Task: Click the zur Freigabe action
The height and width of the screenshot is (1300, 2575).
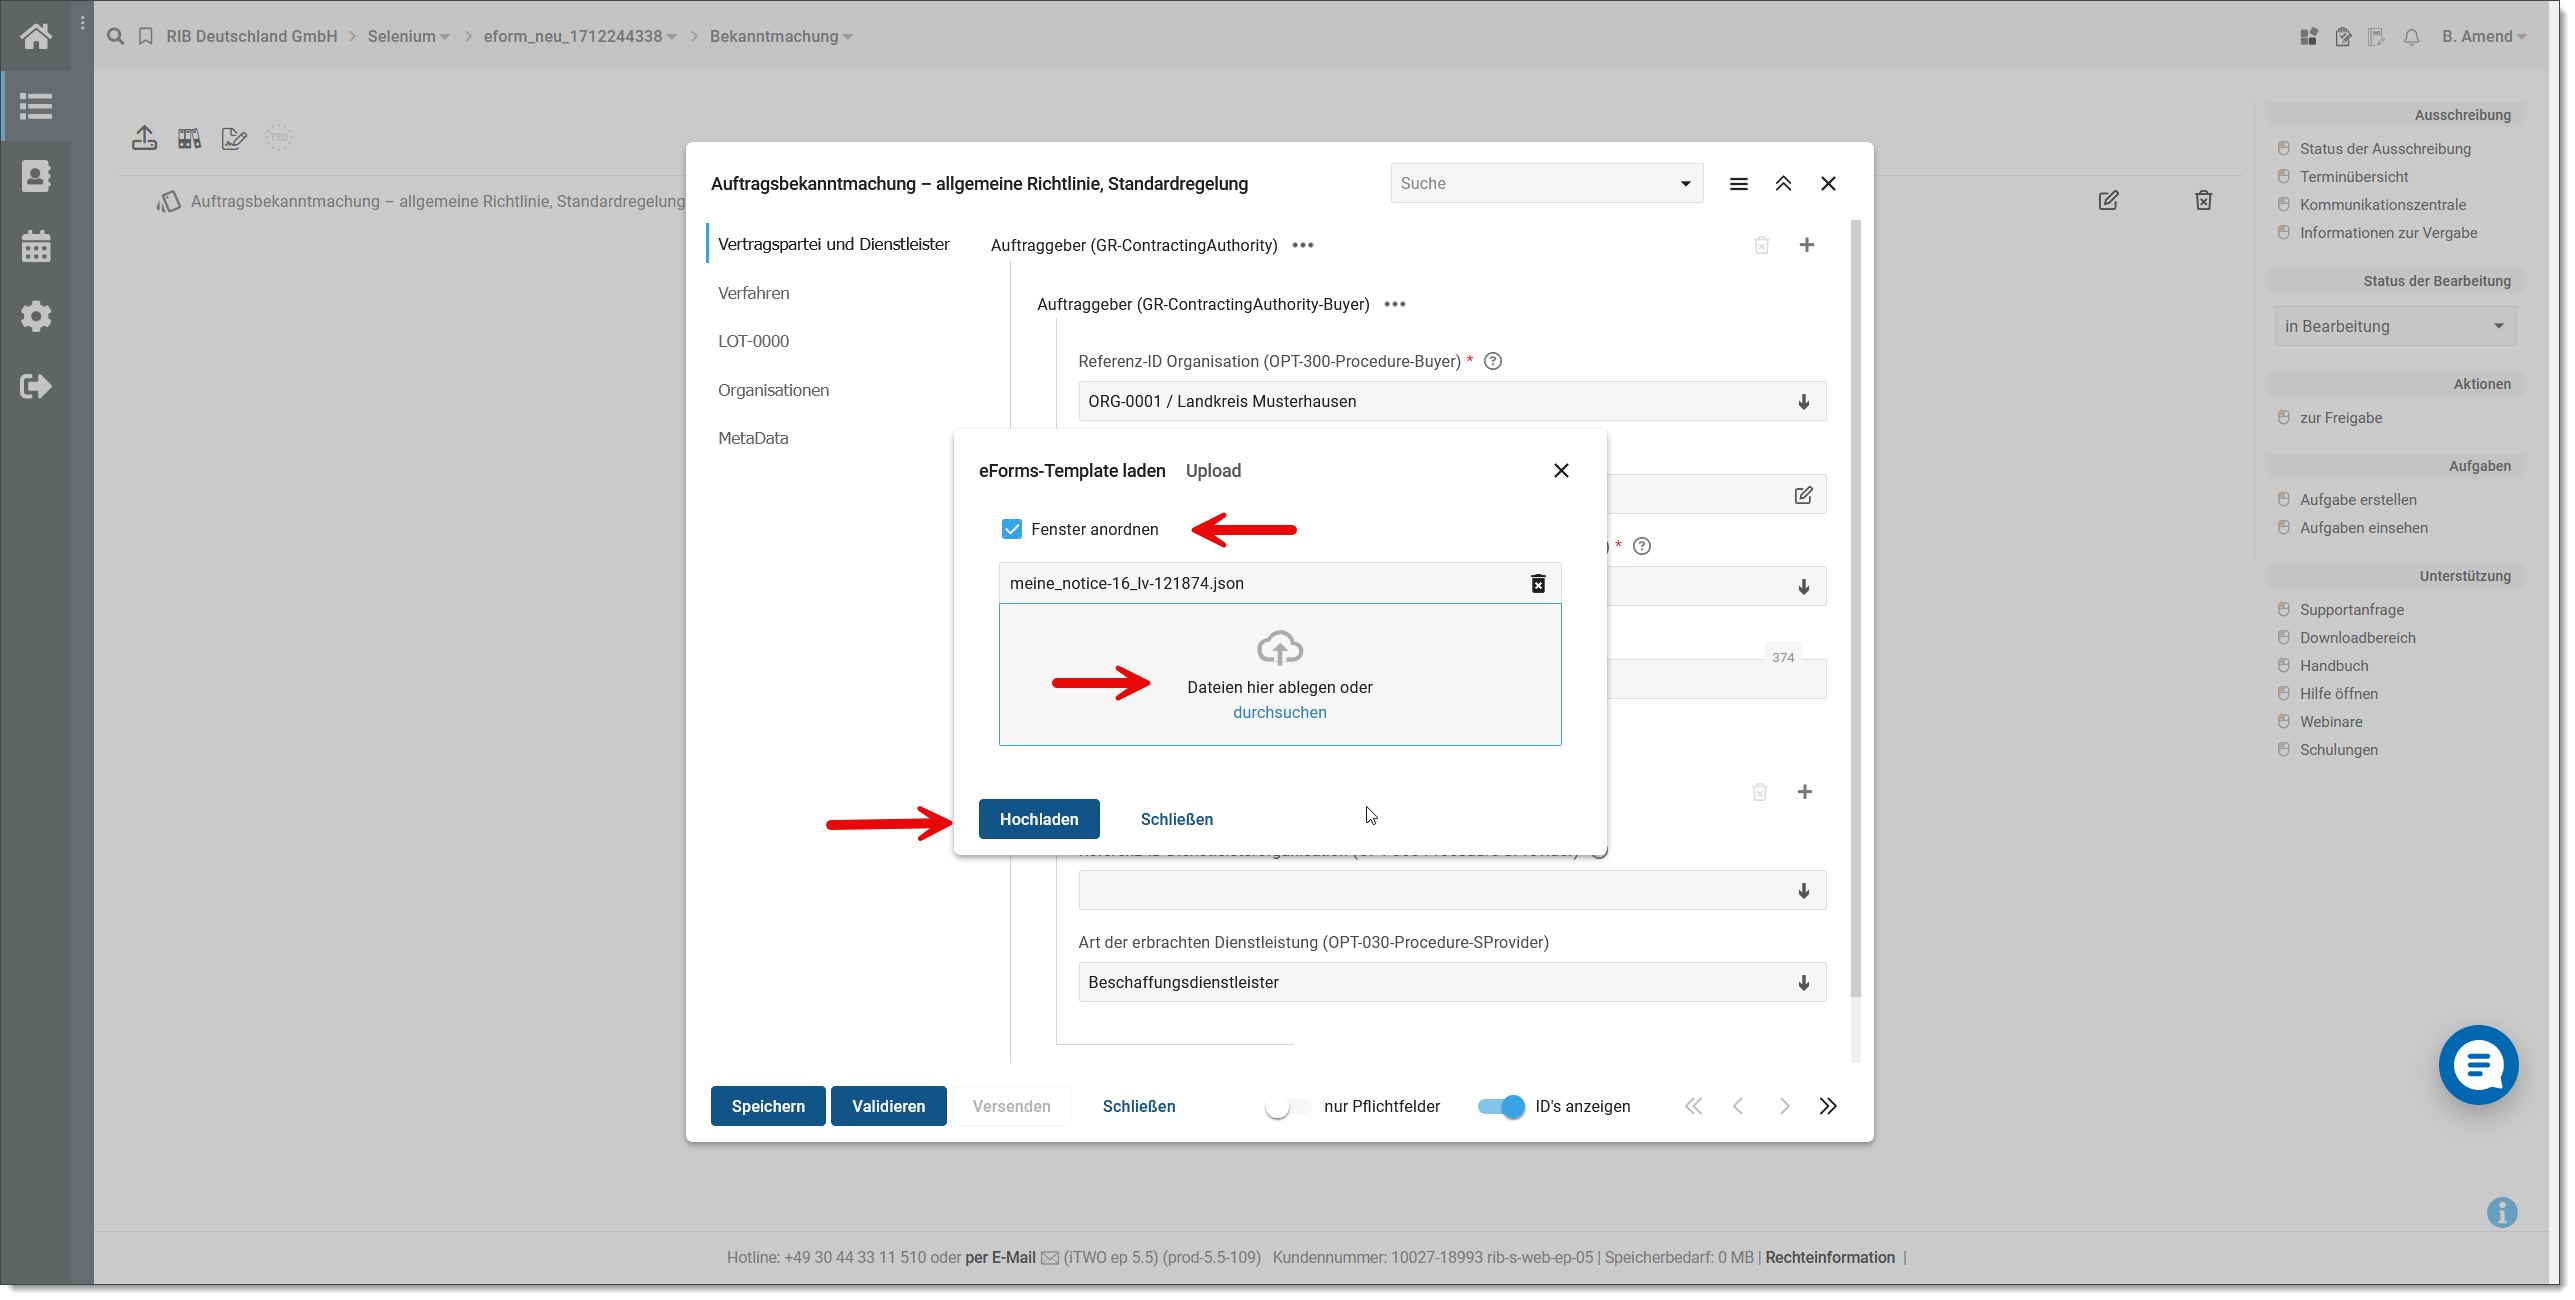Action: (2341, 418)
